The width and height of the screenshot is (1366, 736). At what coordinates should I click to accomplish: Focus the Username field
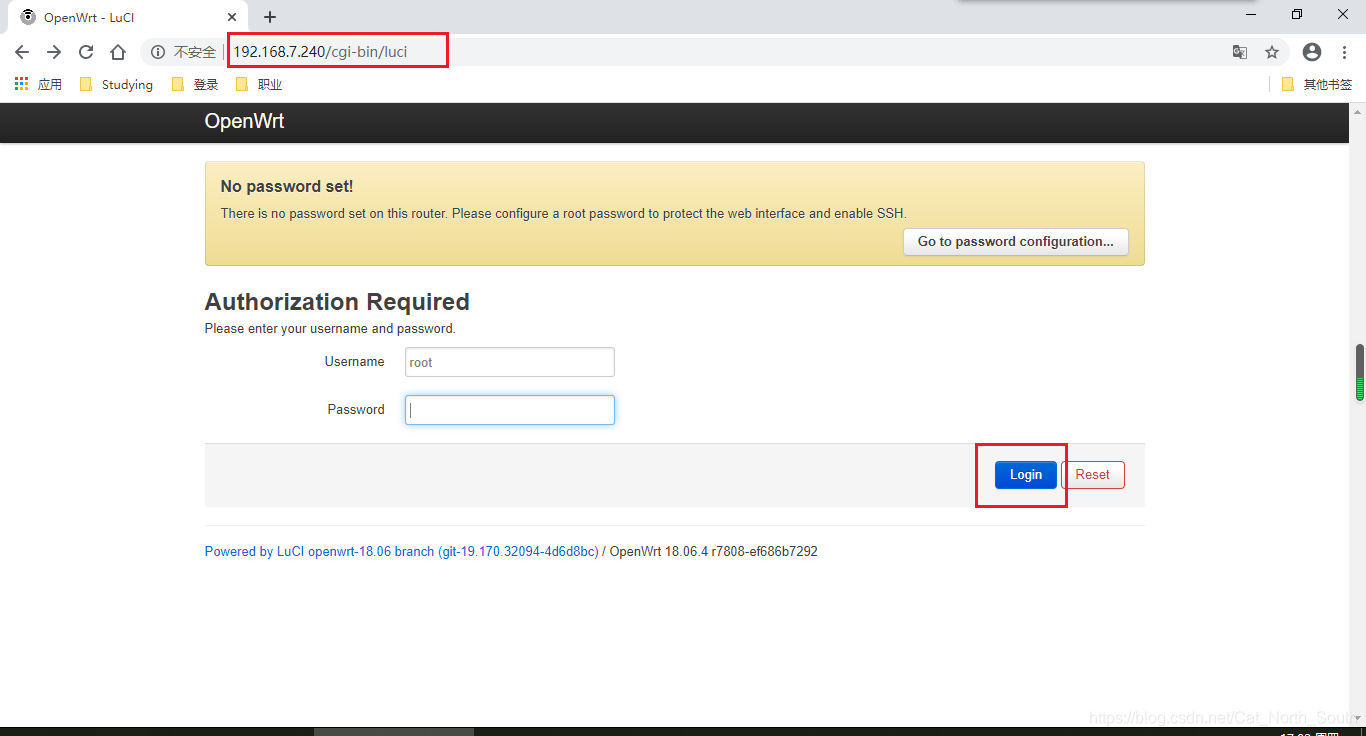509,362
